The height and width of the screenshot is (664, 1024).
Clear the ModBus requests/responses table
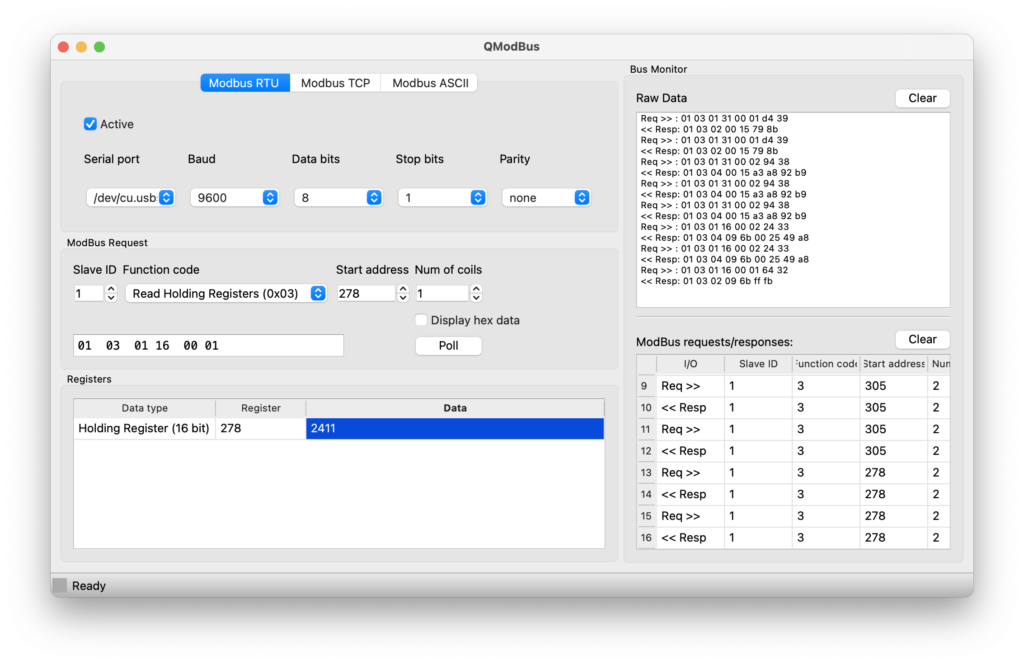click(921, 339)
